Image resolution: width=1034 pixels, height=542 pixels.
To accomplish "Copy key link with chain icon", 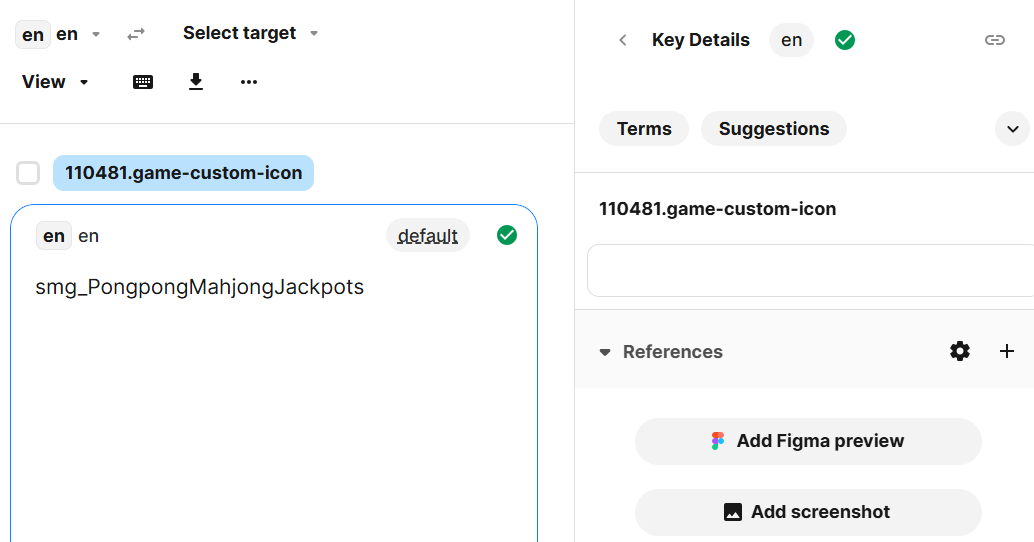I will click(x=994, y=40).
